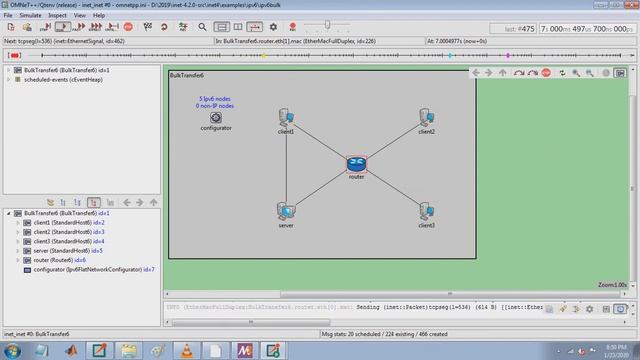Toggle the split layout button in toolbar
640x360 pixels.
[x=238, y=27]
